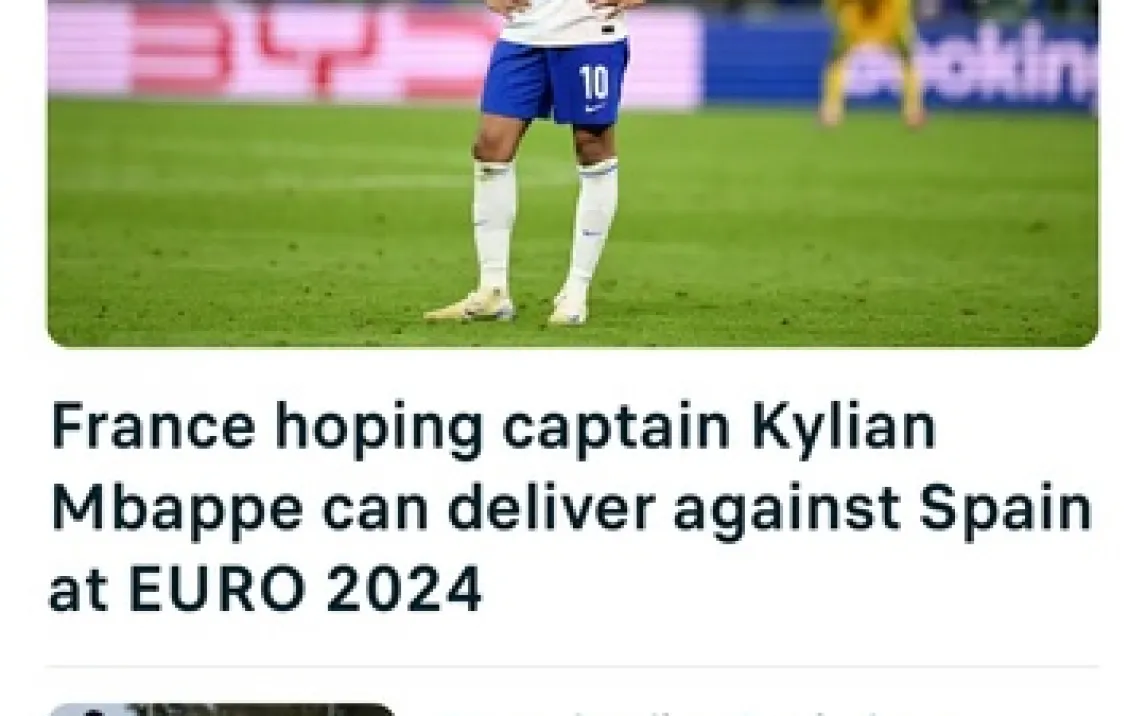Tap the number 10 on blue shorts

pyautogui.click(x=593, y=82)
